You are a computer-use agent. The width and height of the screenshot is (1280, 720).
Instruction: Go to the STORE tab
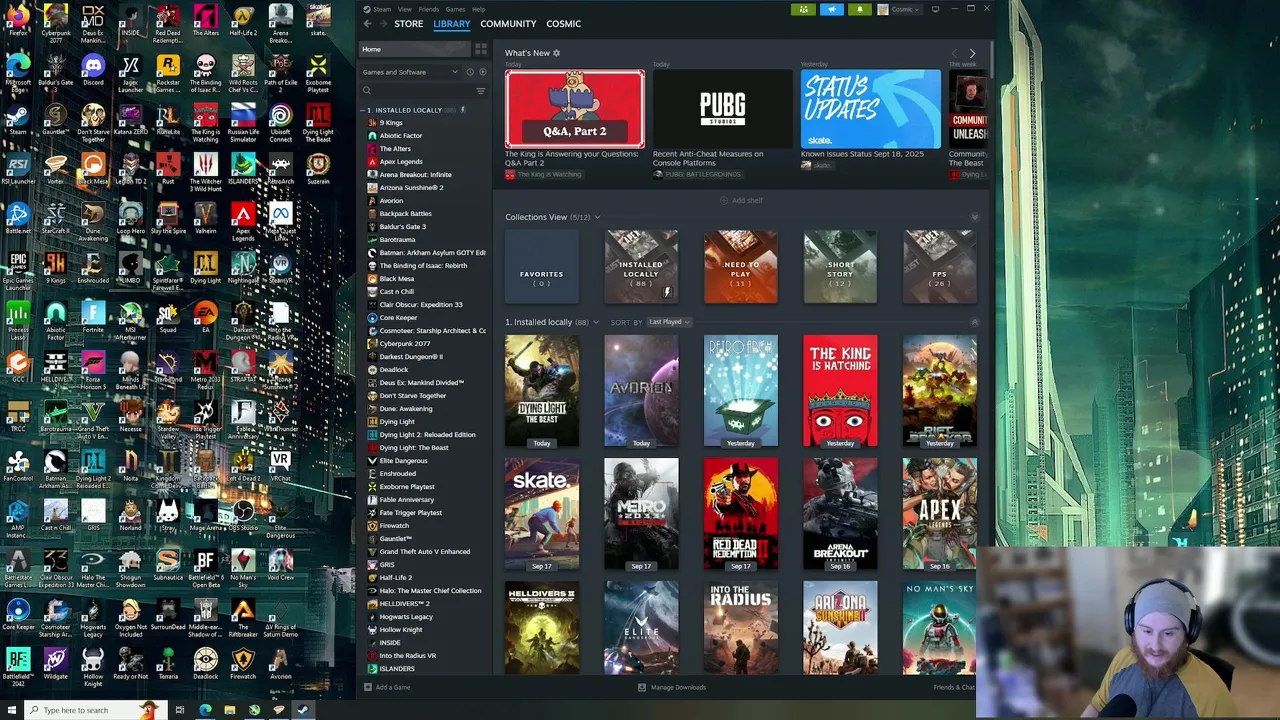pos(408,23)
